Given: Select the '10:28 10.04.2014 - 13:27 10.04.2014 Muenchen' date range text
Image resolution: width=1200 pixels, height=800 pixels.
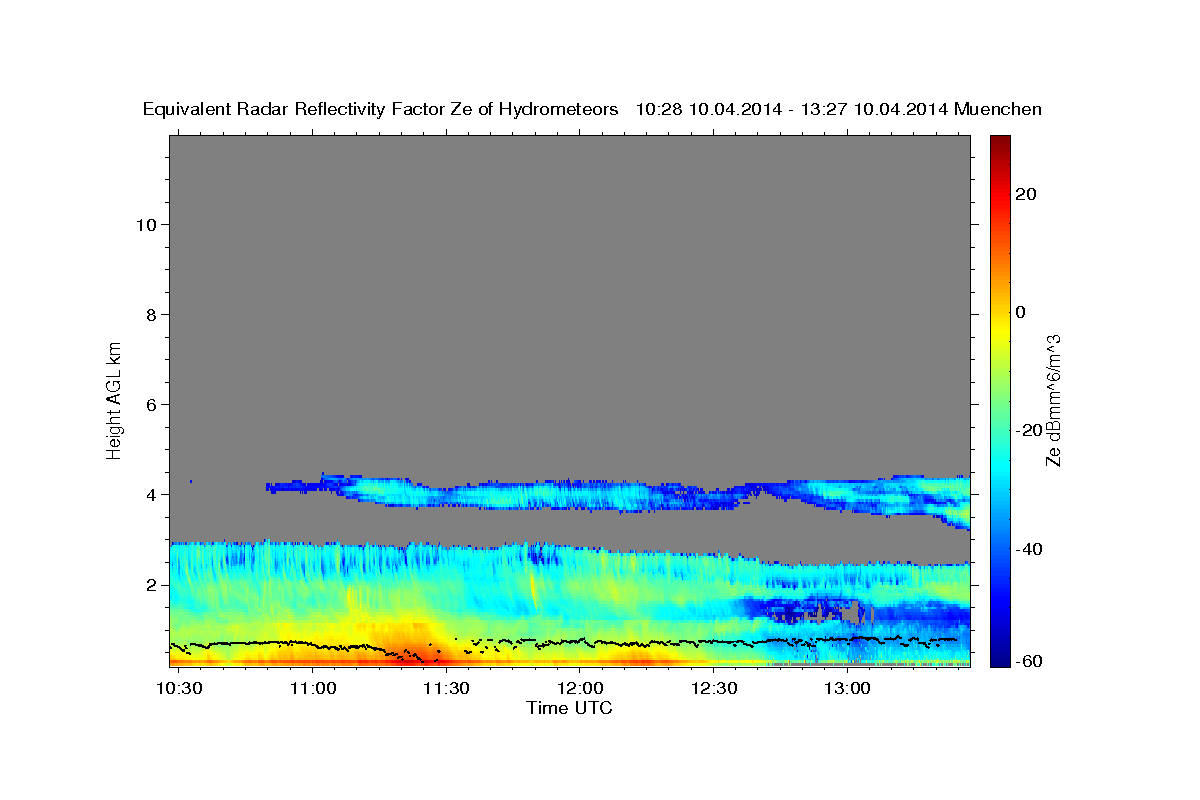Looking at the screenshot, I should (840, 110).
